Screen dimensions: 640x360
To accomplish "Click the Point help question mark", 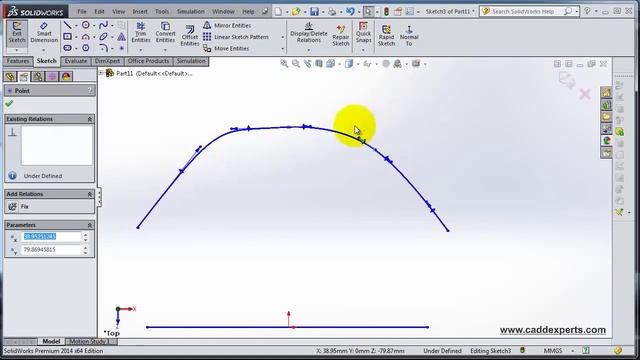I will [x=90, y=91].
